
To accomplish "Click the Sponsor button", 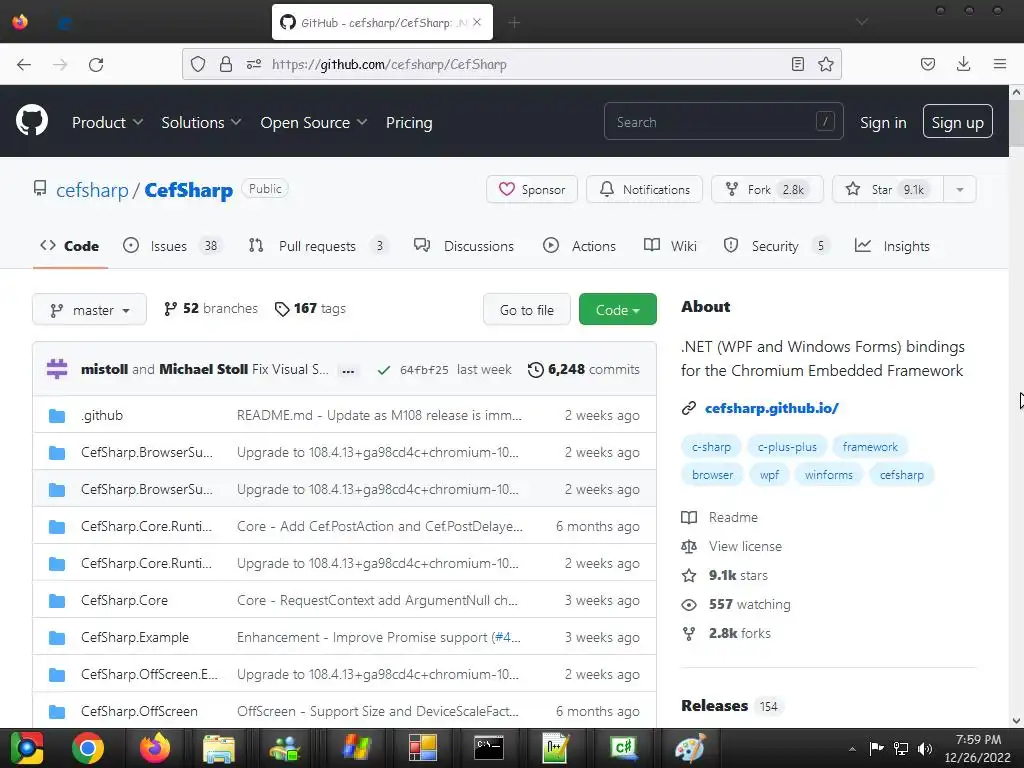I will pyautogui.click(x=532, y=189).
